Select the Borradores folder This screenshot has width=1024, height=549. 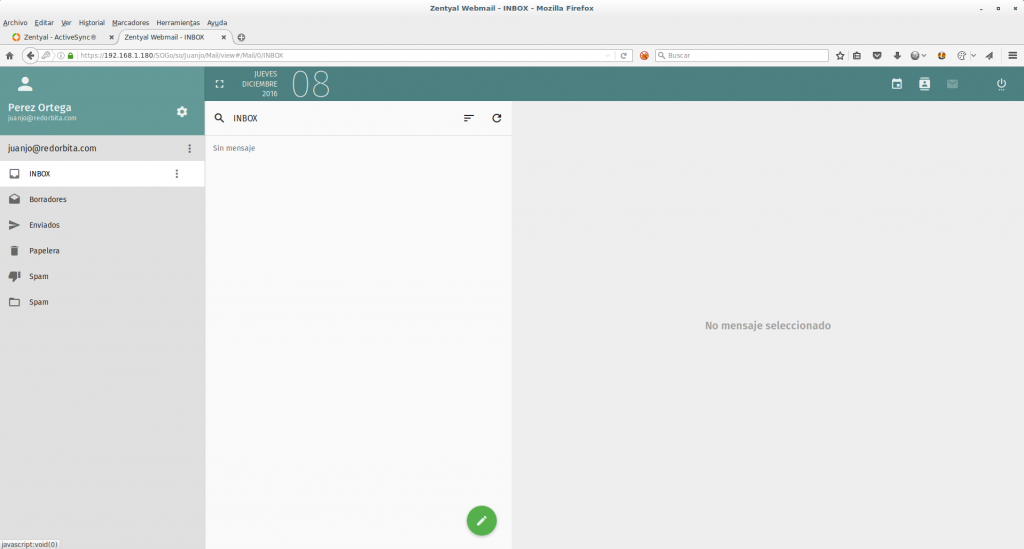tap(48, 199)
